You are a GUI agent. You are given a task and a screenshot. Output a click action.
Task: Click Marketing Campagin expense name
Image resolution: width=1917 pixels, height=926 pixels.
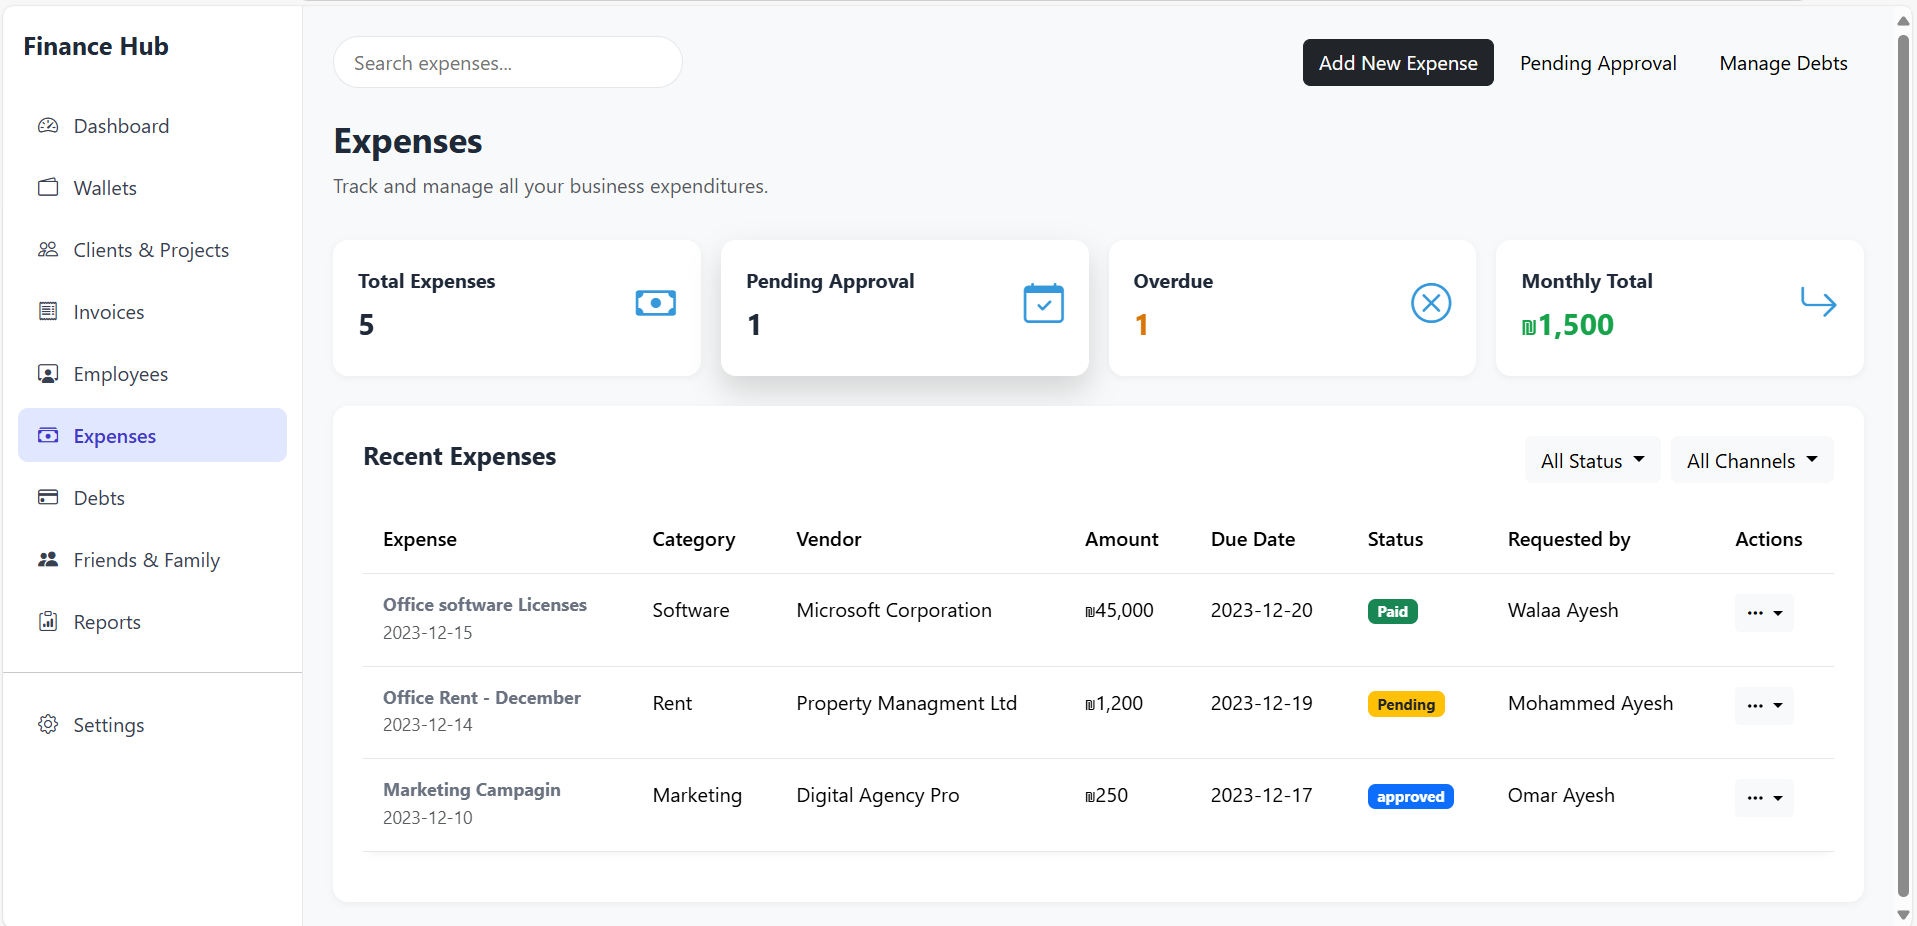(x=472, y=790)
